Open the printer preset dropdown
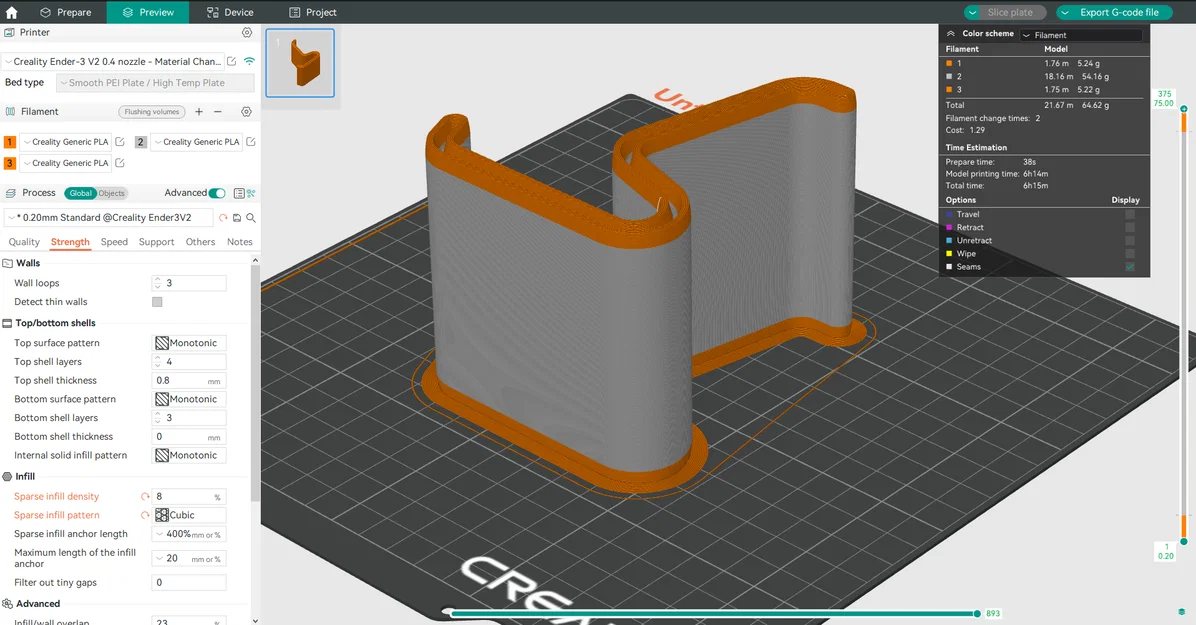The width and height of the screenshot is (1196, 625). pyautogui.click(x=113, y=61)
